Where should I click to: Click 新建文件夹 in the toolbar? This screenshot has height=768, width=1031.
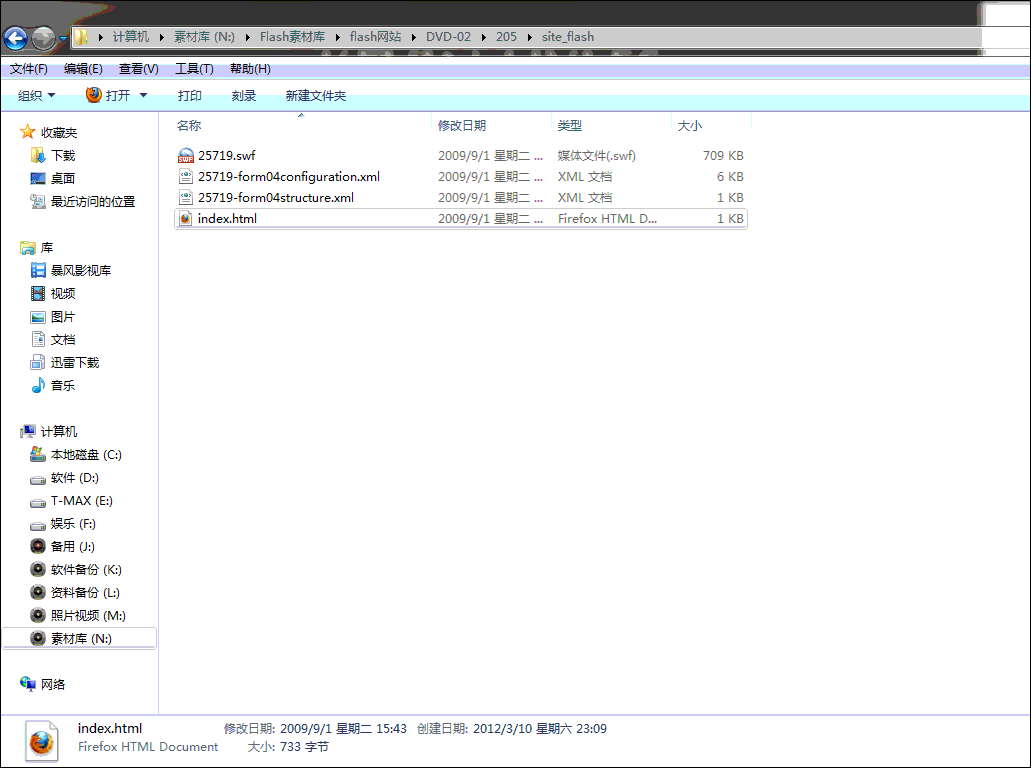coord(316,96)
